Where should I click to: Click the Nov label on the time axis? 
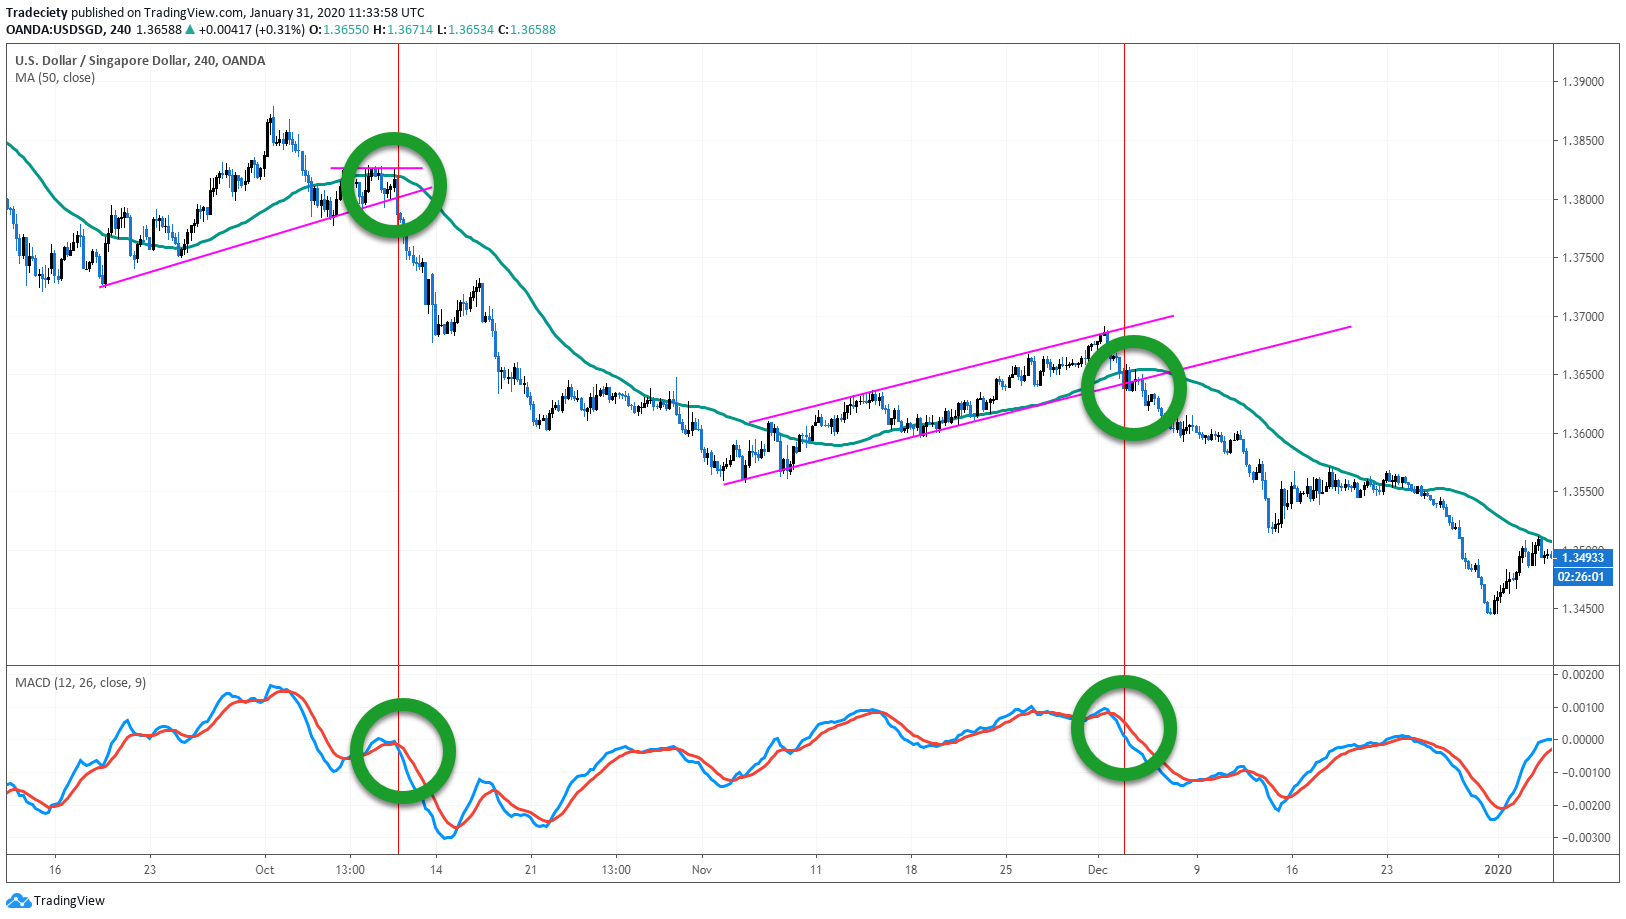(701, 870)
